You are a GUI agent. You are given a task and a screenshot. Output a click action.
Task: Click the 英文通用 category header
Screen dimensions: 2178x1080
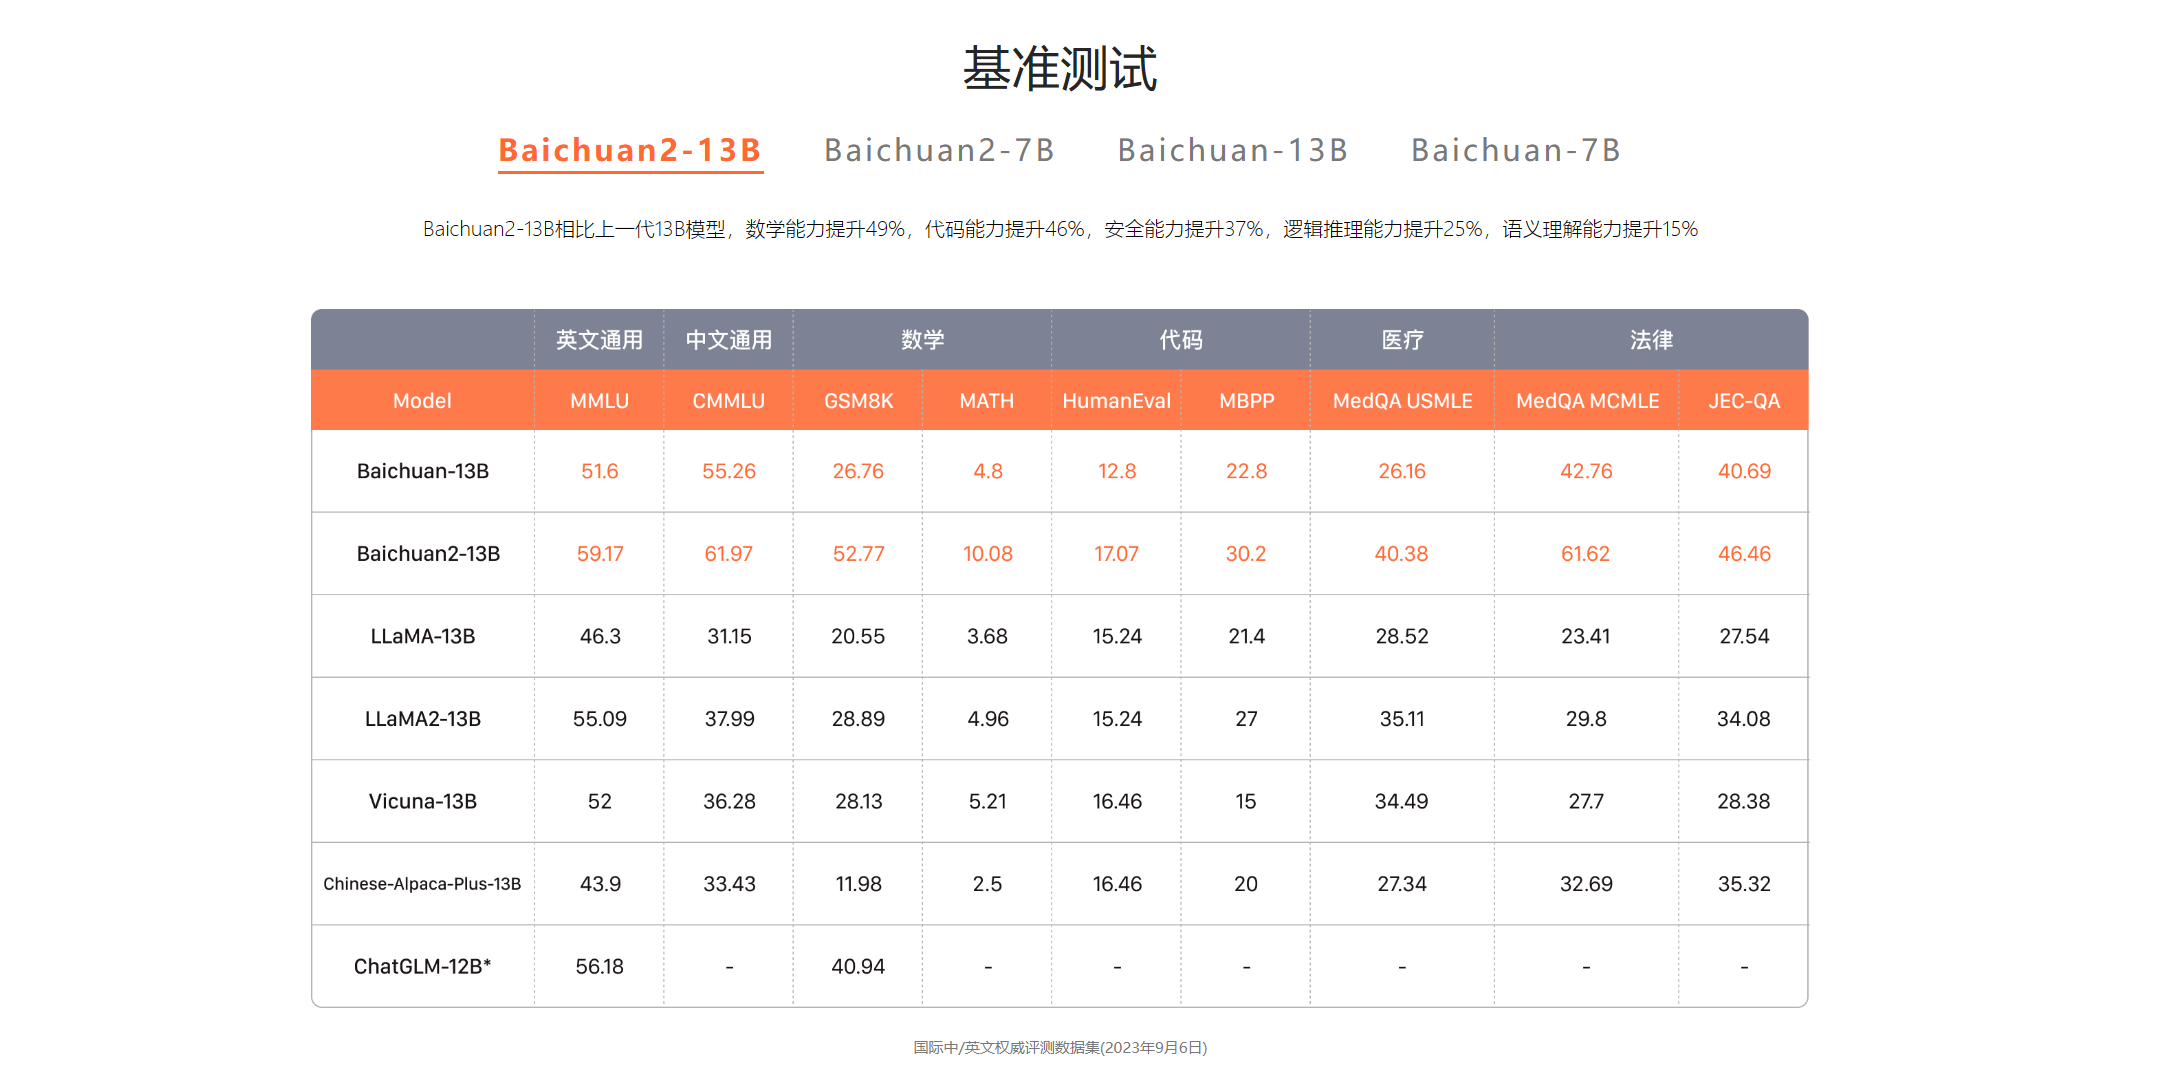pos(599,340)
